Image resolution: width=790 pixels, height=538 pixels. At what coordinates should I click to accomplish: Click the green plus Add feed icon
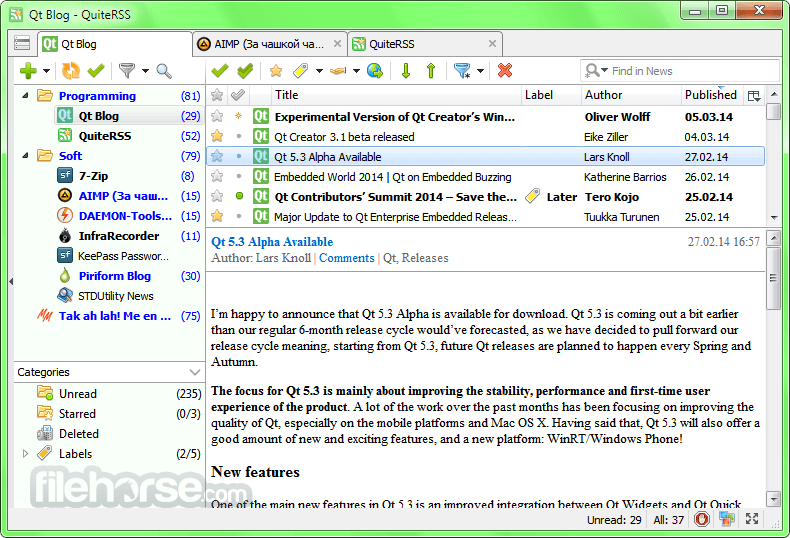[28, 71]
